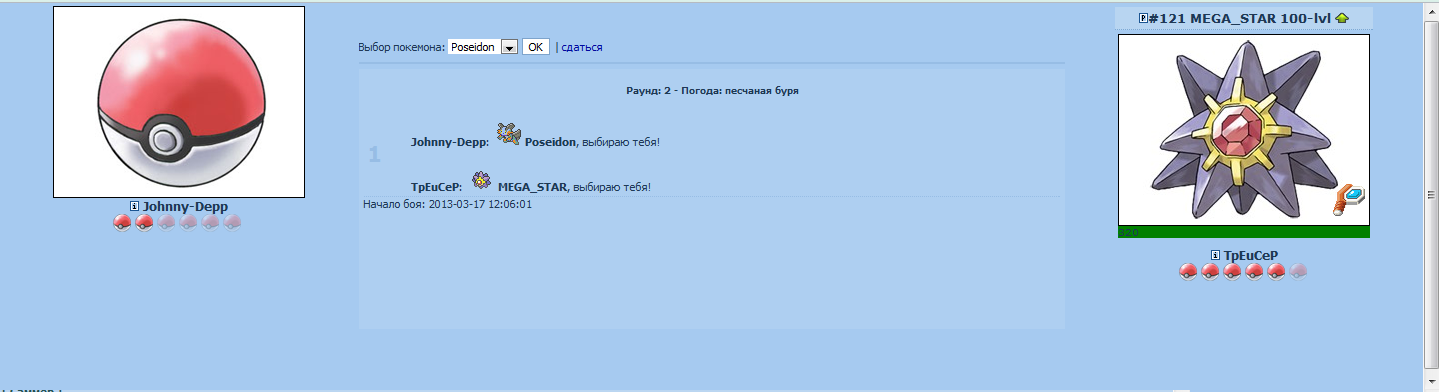Click Johnny-Depp's last faded pokeball
Viewport: 1439px width, 392px height.
tap(232, 222)
